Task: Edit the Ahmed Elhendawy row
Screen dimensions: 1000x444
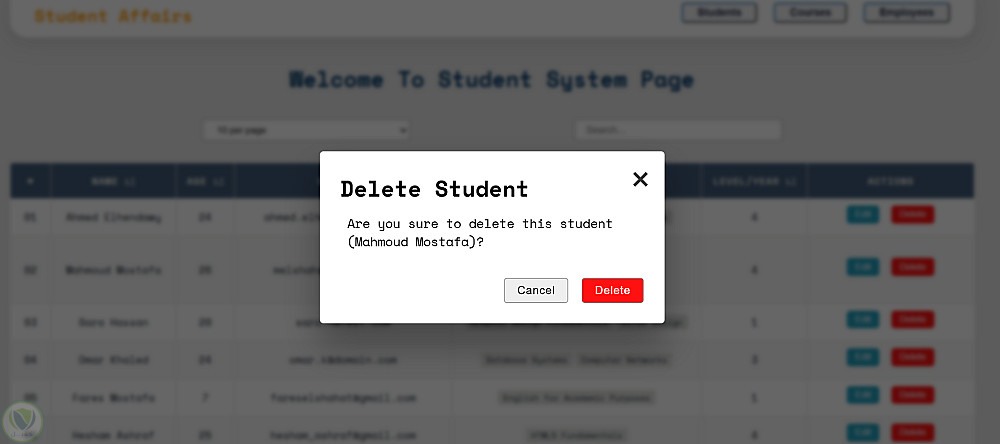Action: point(862,214)
